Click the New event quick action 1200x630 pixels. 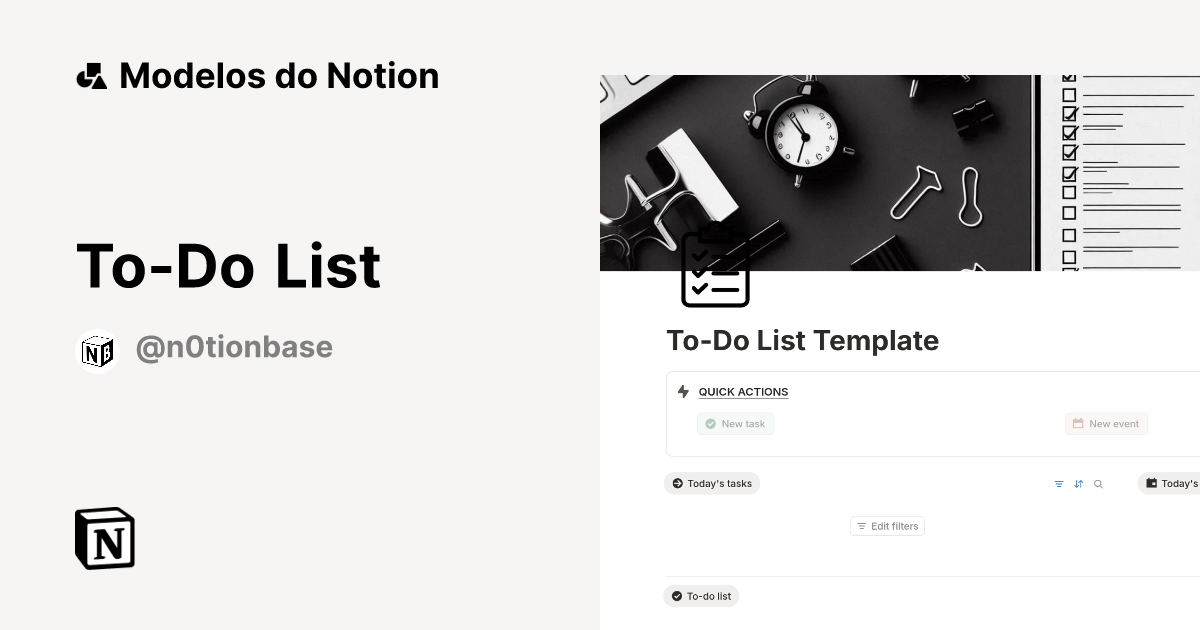pos(1106,423)
